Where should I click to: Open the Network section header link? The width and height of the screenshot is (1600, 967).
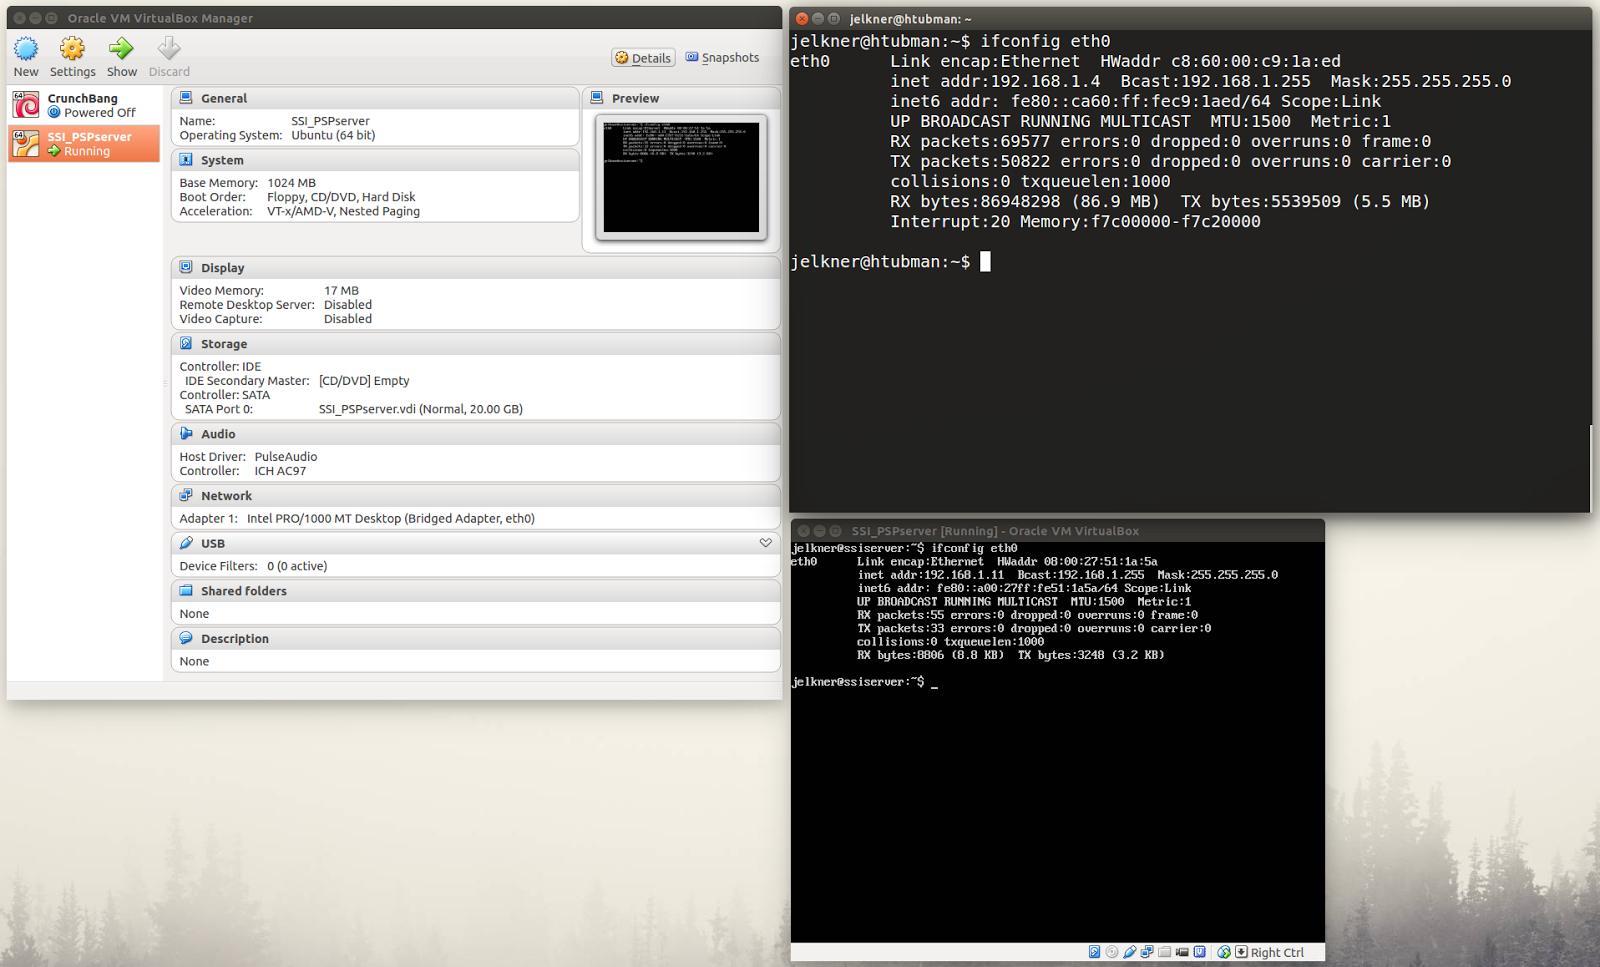[226, 496]
